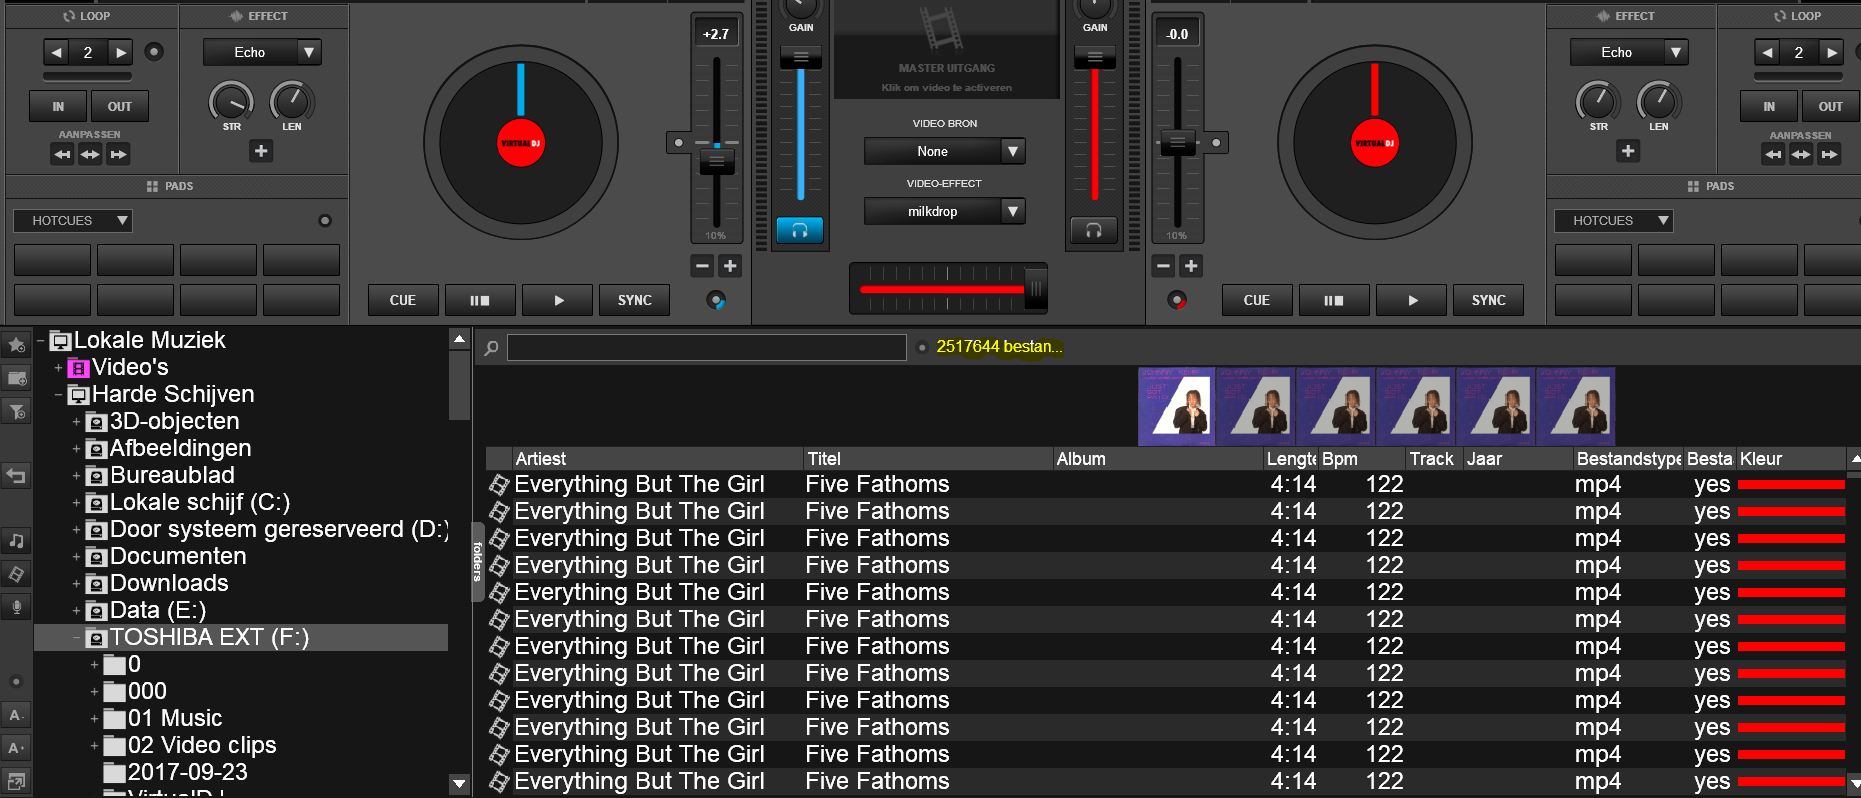The image size is (1861, 798).
Task: Click the pop-out browser window icon
Action: point(15,781)
